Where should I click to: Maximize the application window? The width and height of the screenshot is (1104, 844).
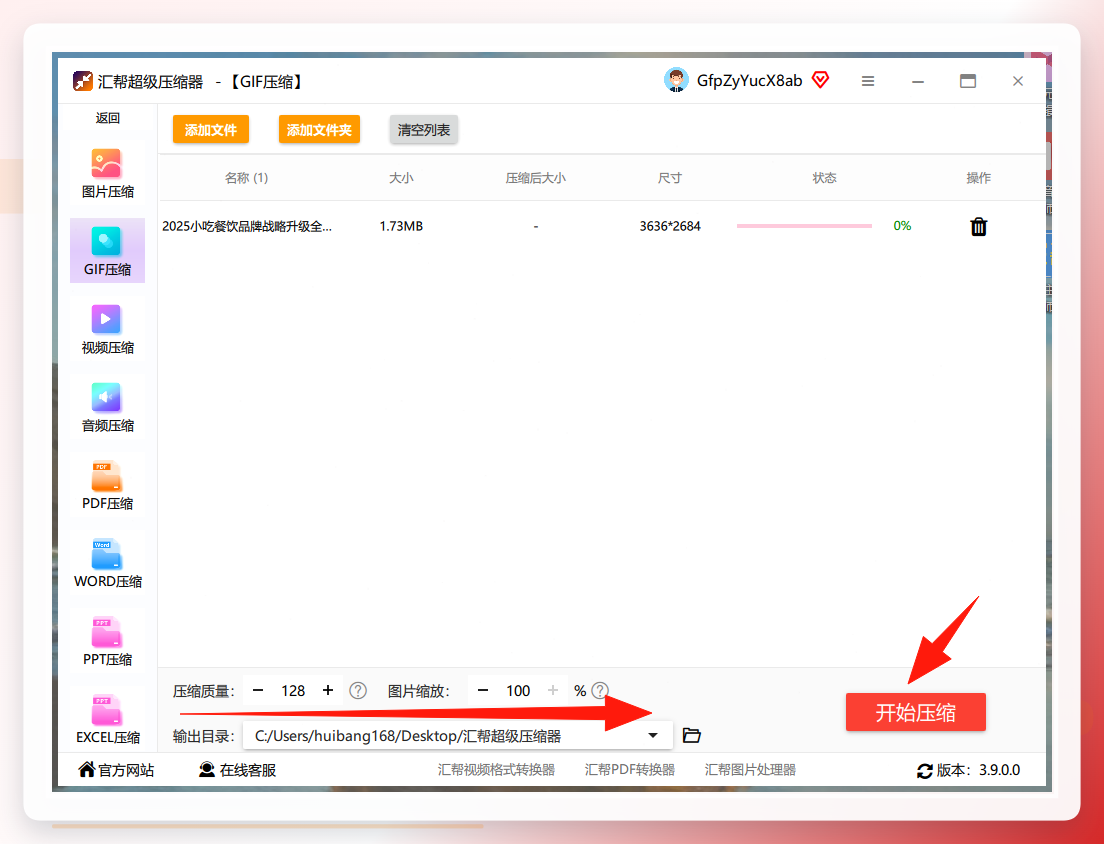(968, 81)
